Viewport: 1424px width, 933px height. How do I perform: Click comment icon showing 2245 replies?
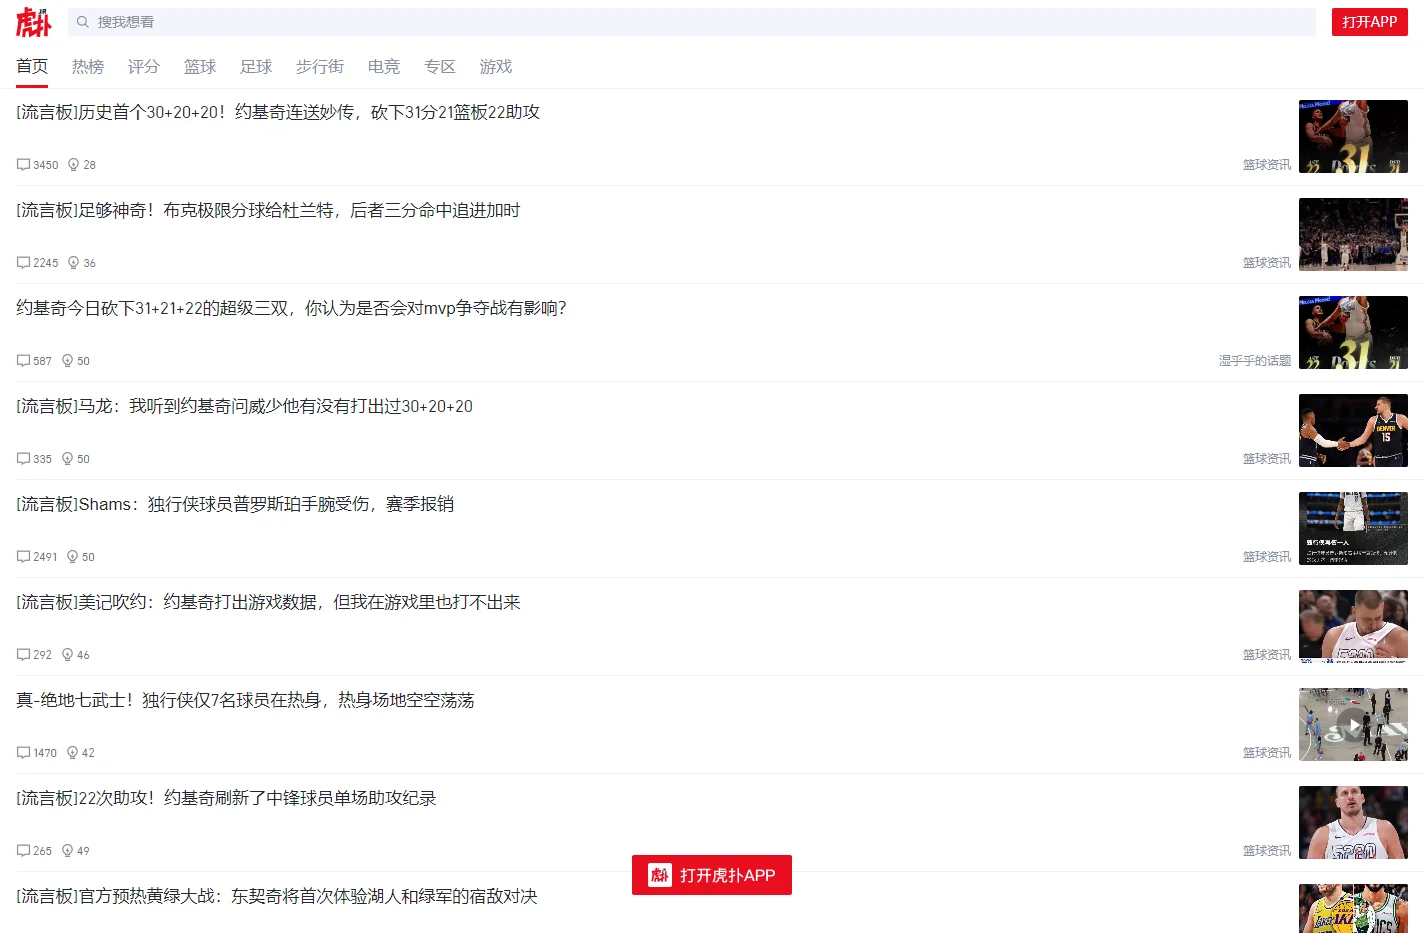(x=23, y=263)
